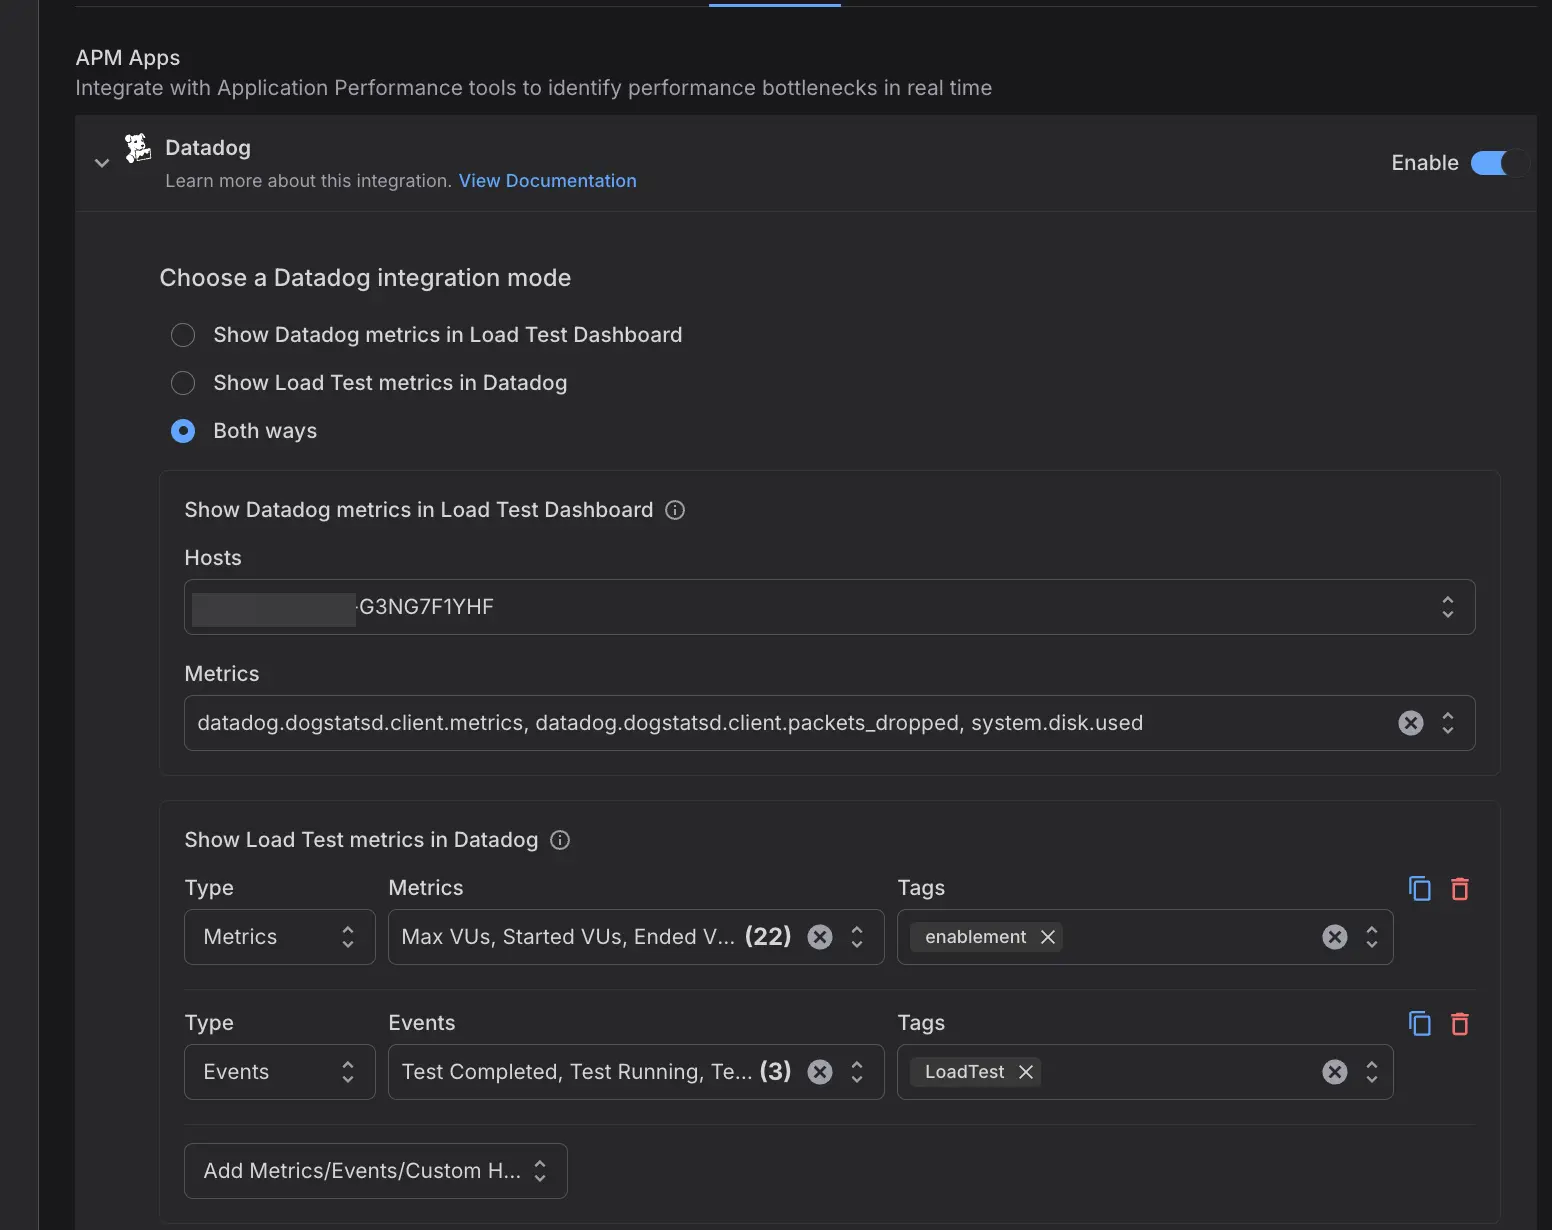Expand the Tags dropdown containing enablement
This screenshot has width=1552, height=1230.
1372,937
